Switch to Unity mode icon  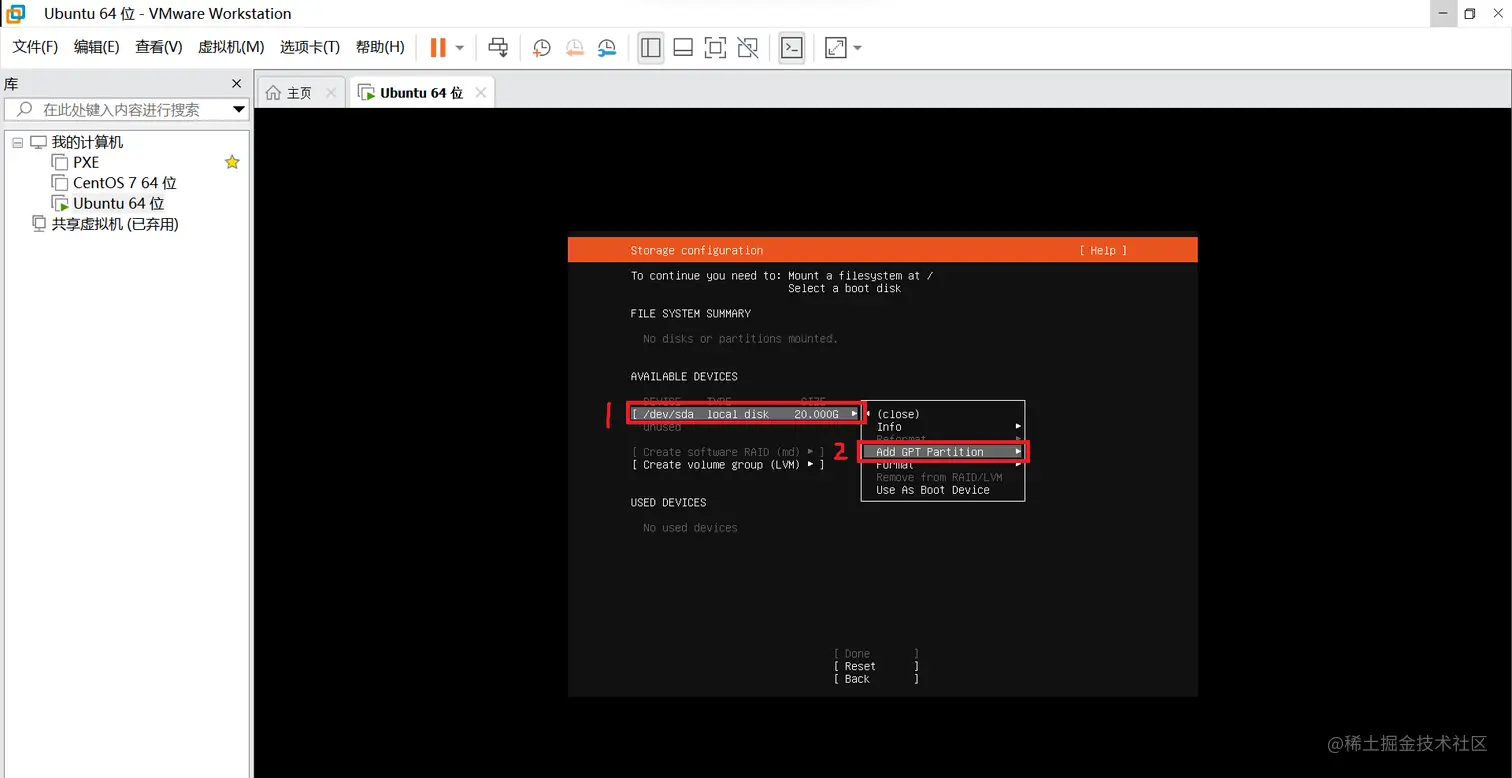(x=747, y=47)
